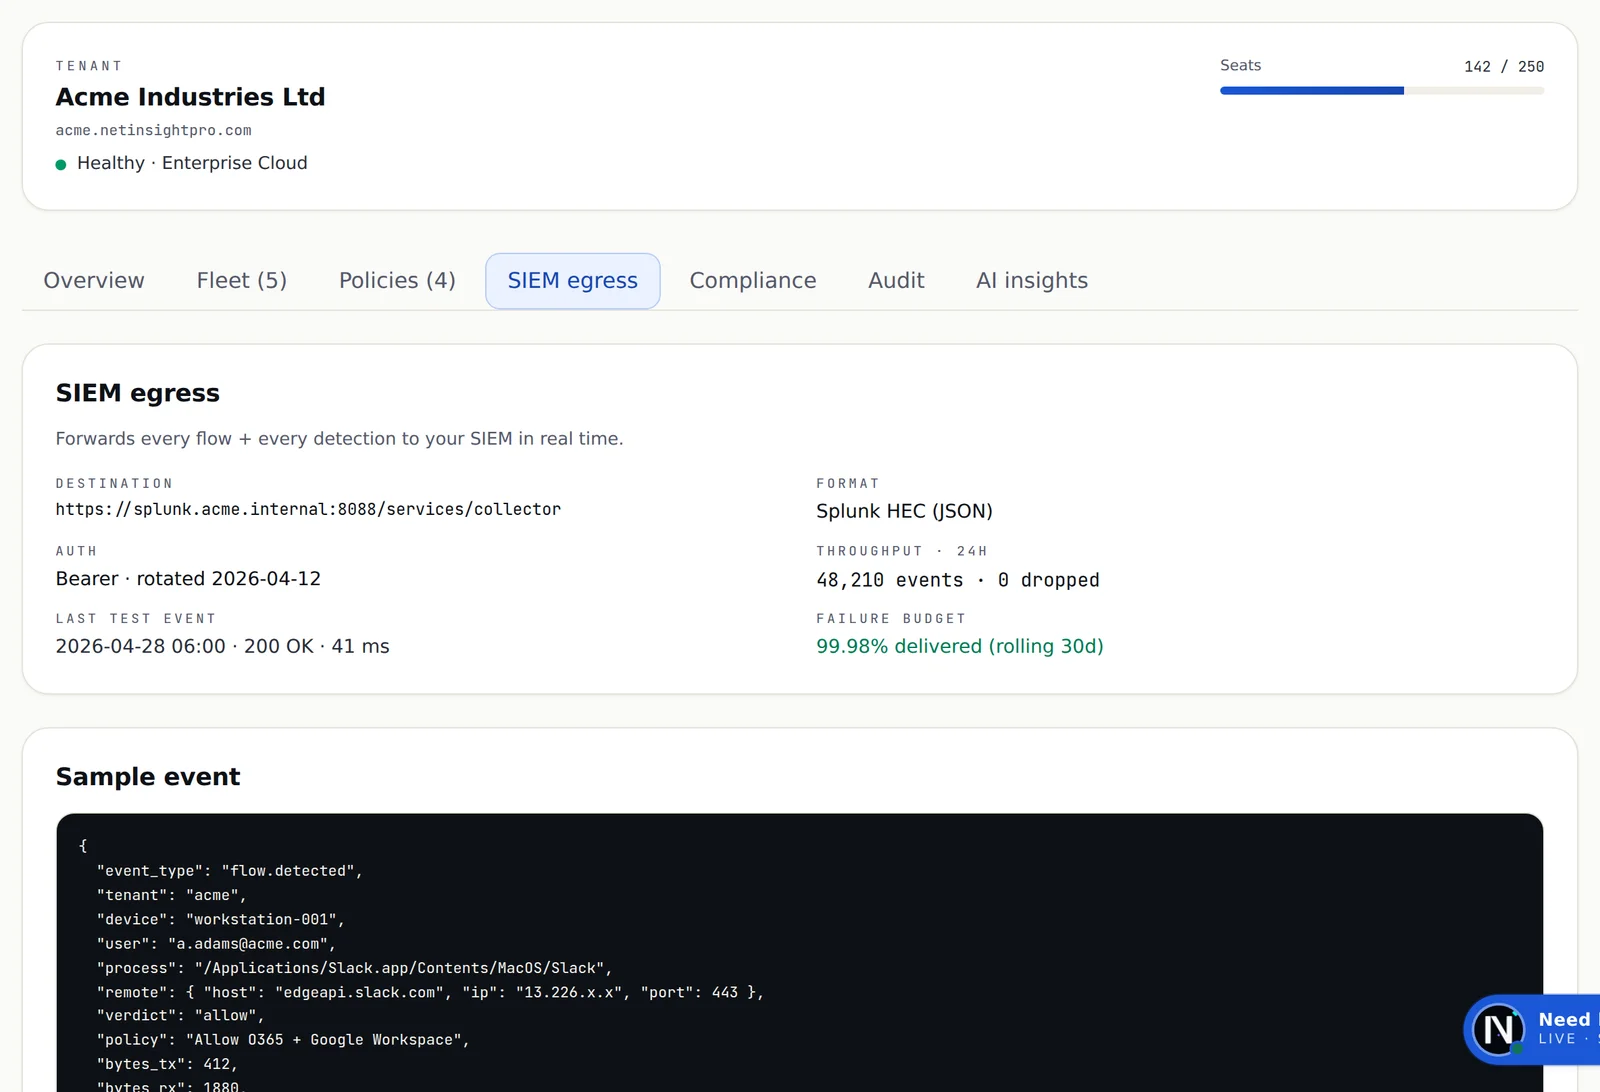Click the "verdict": "allow" JSON line
This screenshot has height=1092, width=1600.
point(180,1016)
